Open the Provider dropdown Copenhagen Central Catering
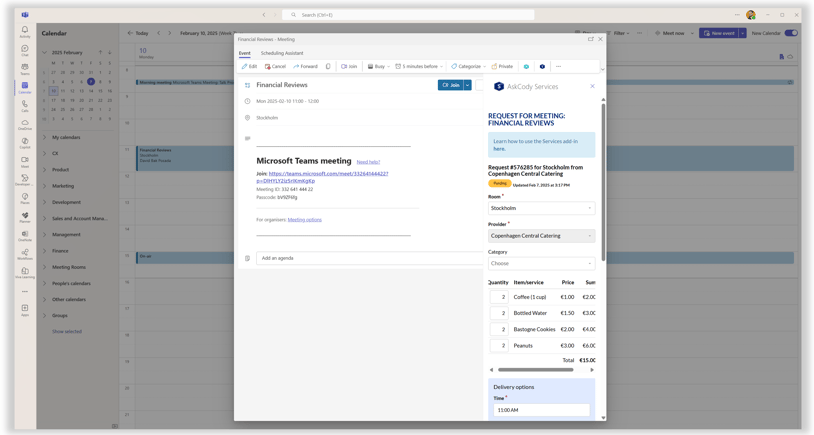 (541, 236)
